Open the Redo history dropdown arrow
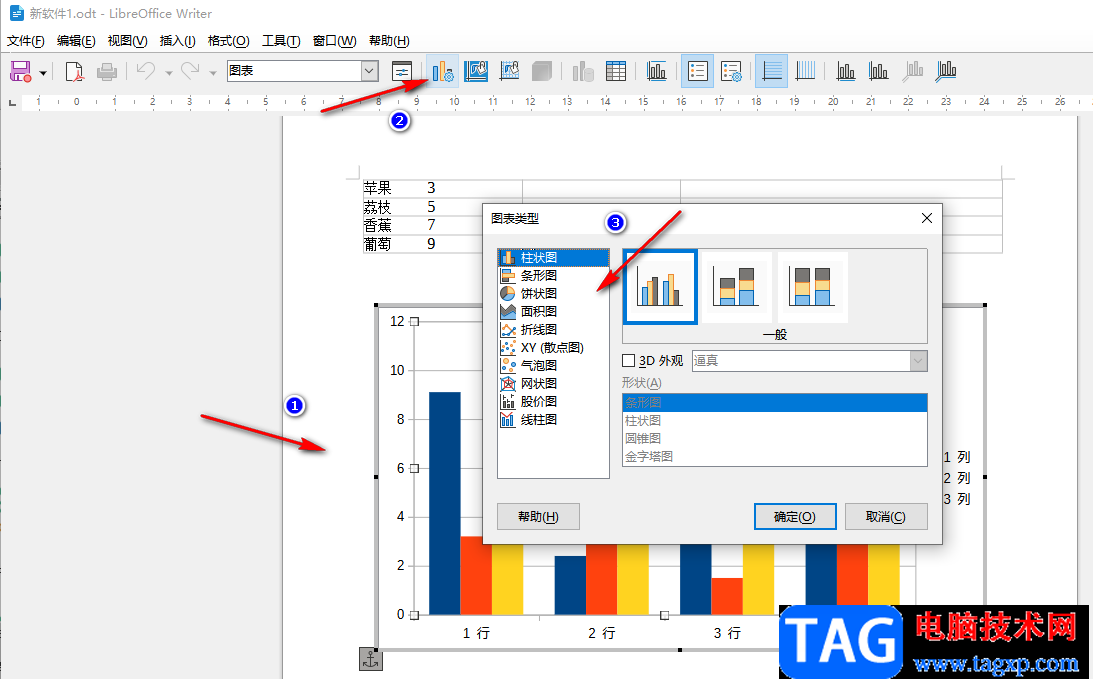Image resolution: width=1093 pixels, height=679 pixels. click(x=213, y=73)
